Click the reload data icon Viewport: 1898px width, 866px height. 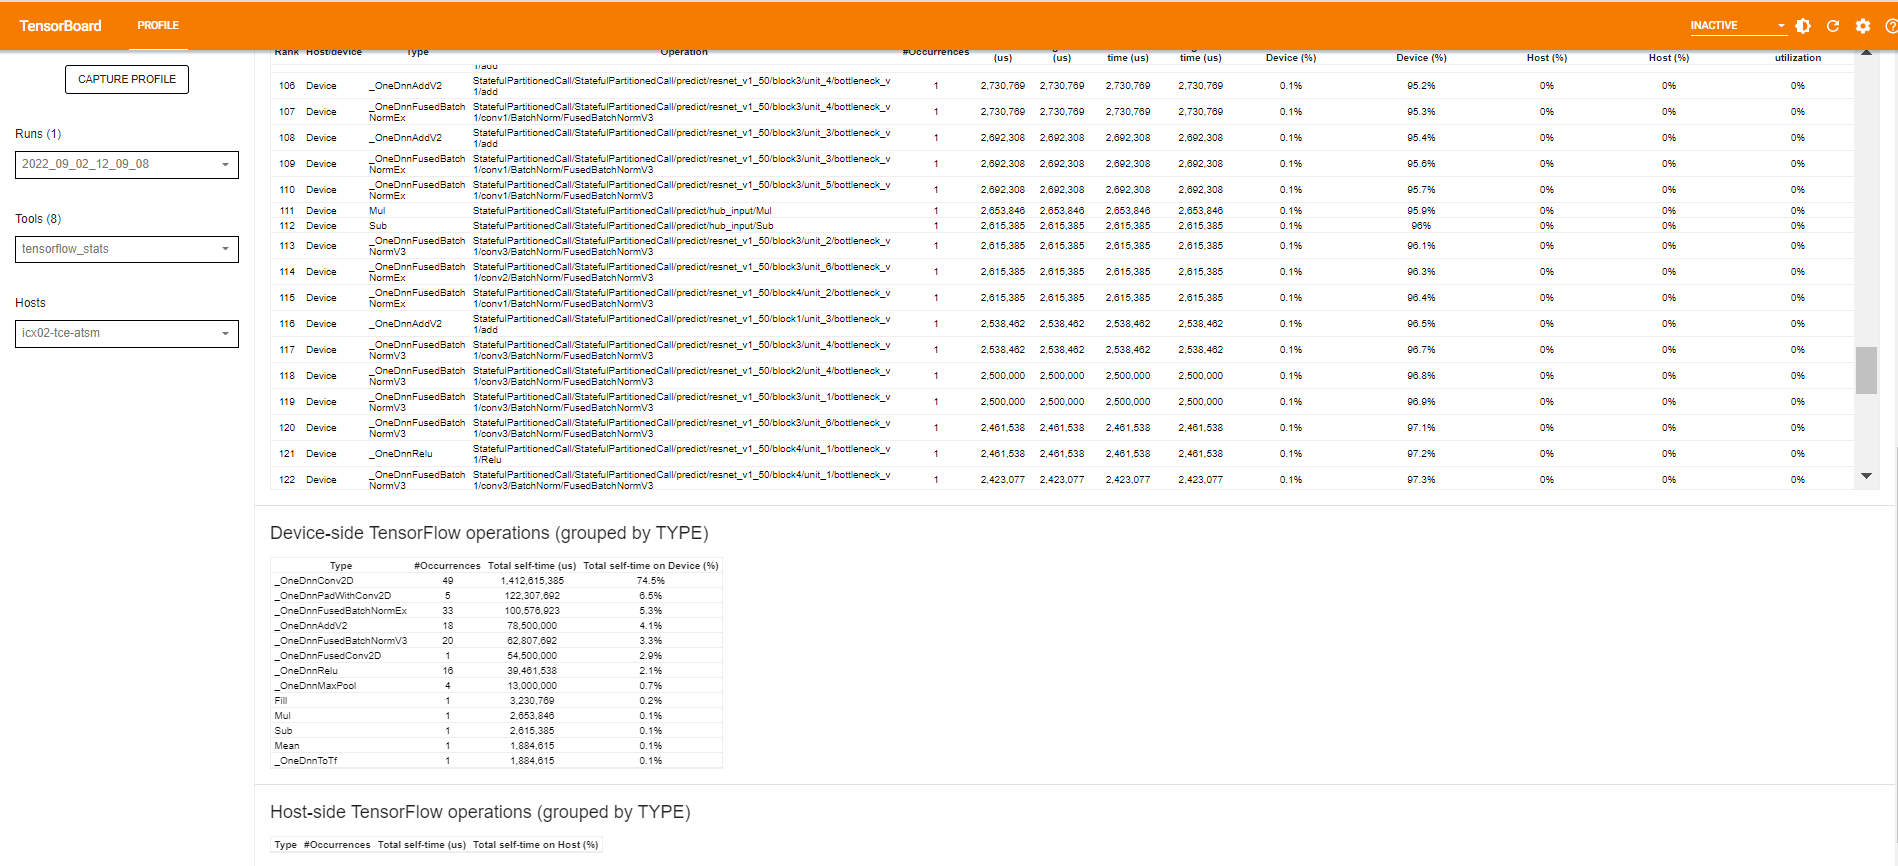pos(1833,26)
